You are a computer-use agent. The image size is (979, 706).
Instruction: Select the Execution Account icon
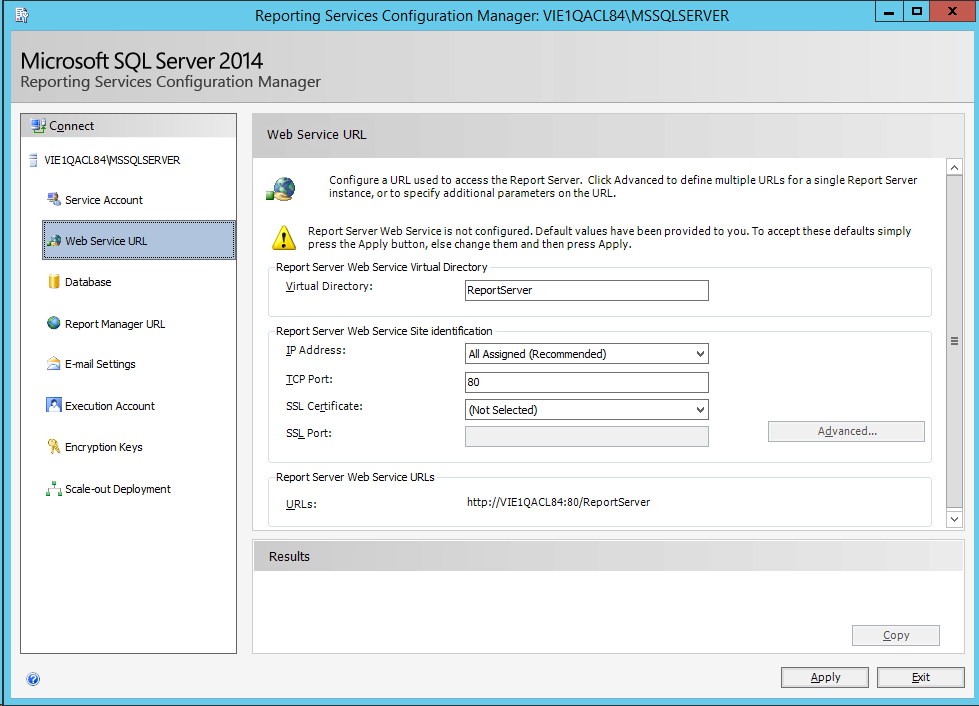click(54, 405)
